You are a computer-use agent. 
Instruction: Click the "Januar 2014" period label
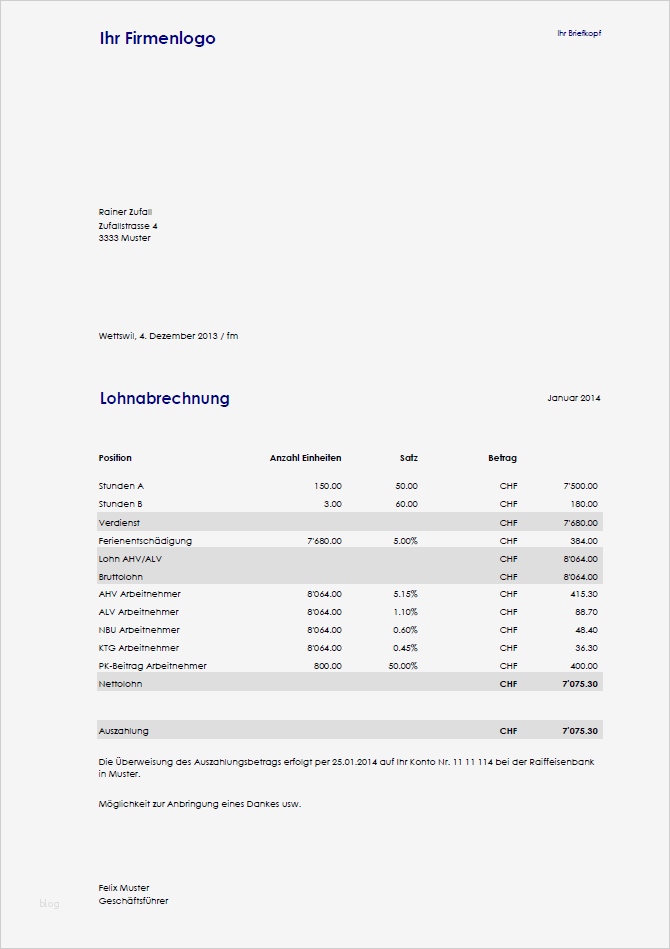[x=574, y=398]
